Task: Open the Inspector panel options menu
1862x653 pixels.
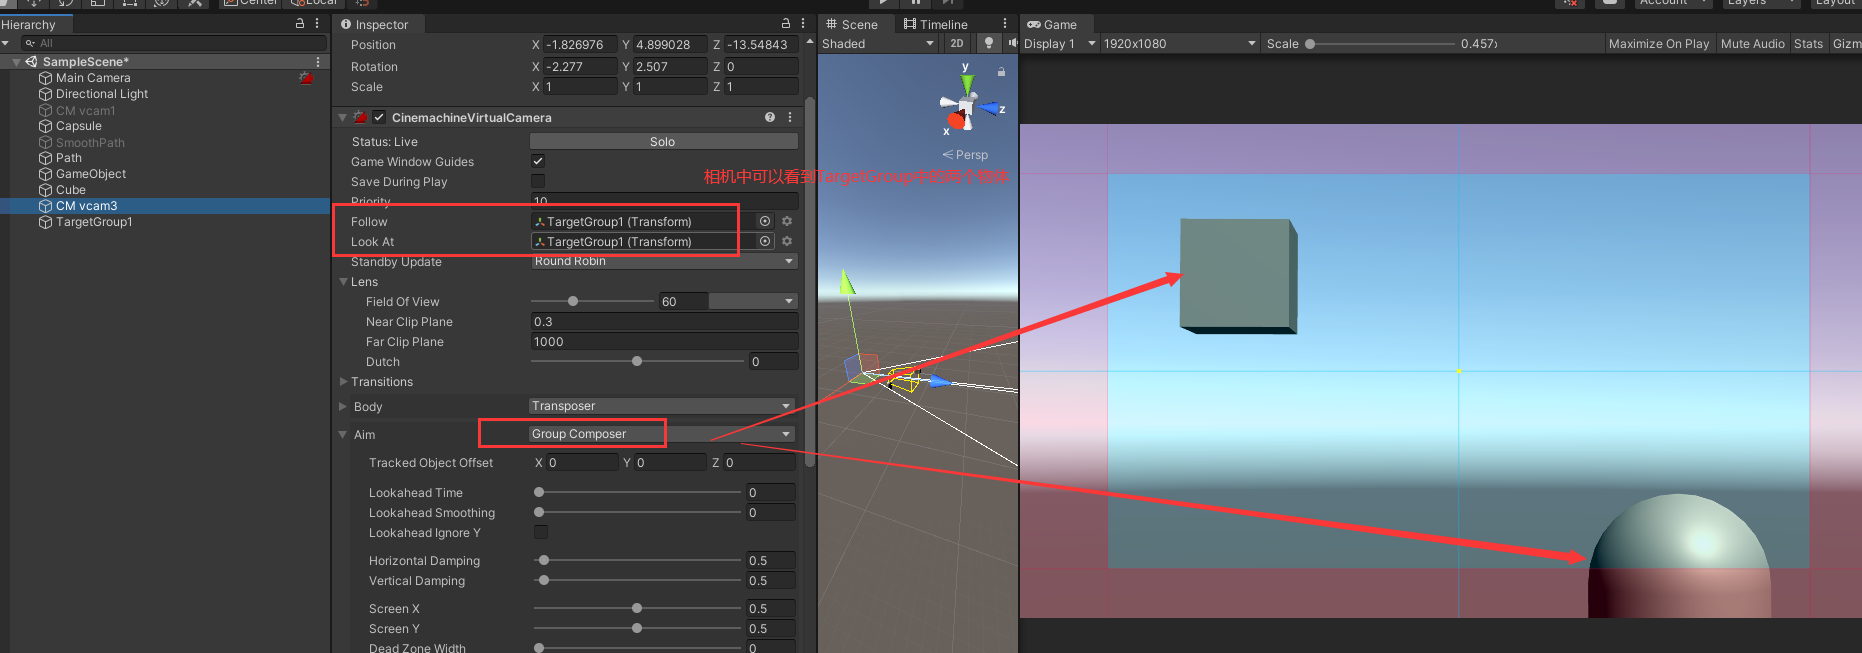Action: click(803, 23)
